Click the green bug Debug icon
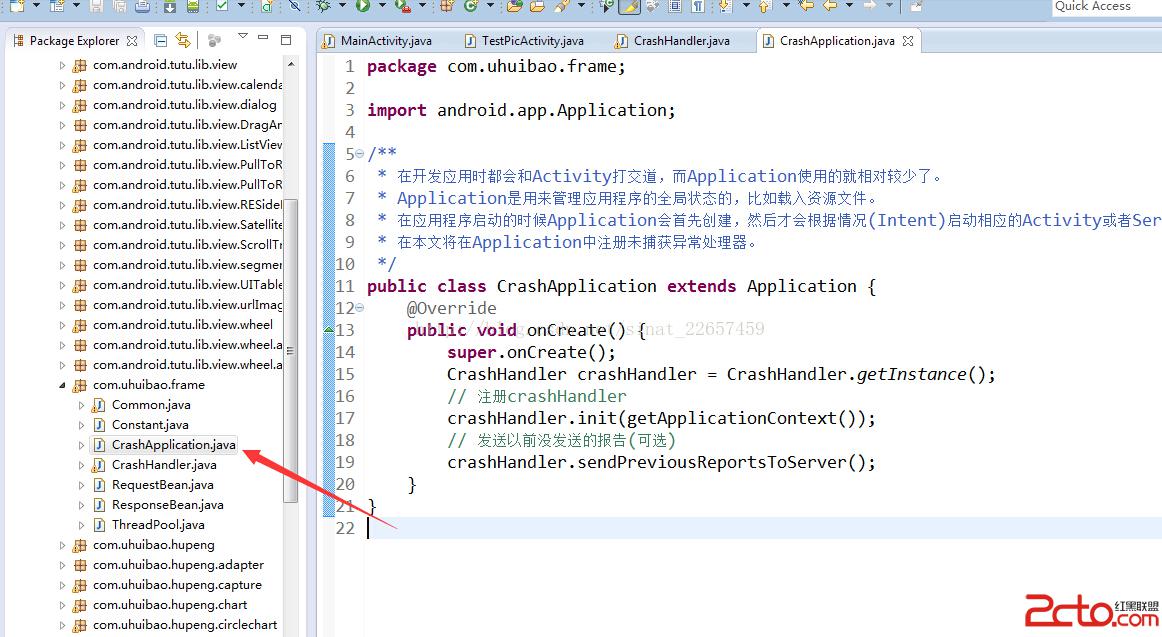Image resolution: width=1162 pixels, height=637 pixels. click(323, 6)
